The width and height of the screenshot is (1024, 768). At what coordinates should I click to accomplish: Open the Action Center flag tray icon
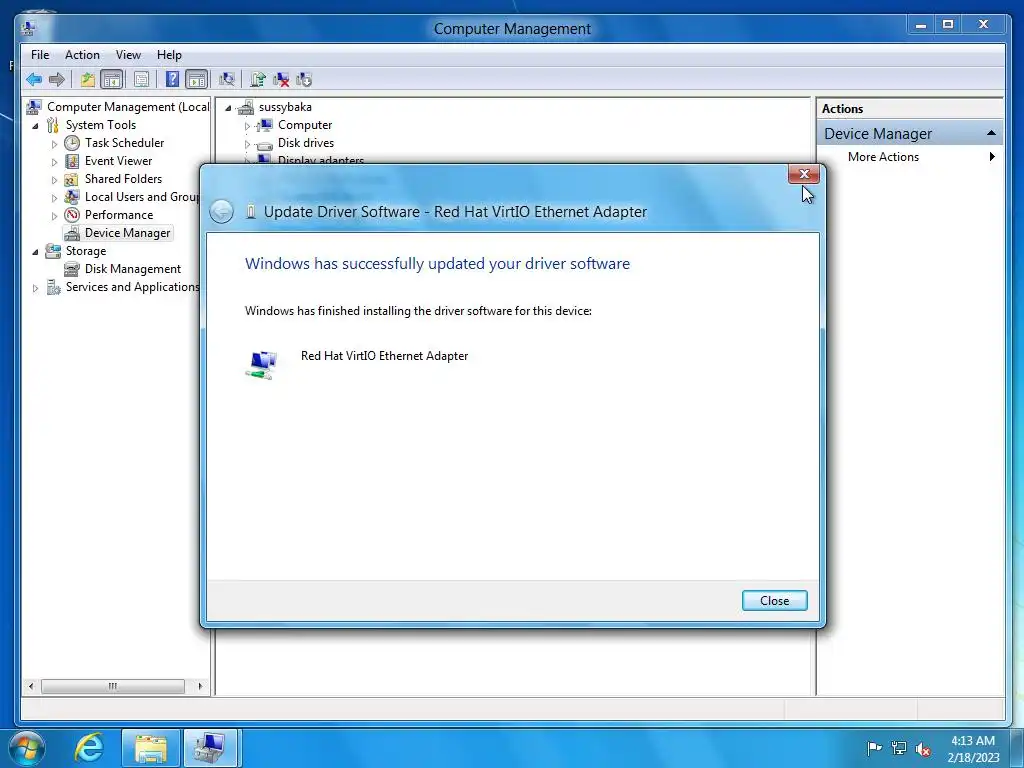pyautogui.click(x=874, y=748)
